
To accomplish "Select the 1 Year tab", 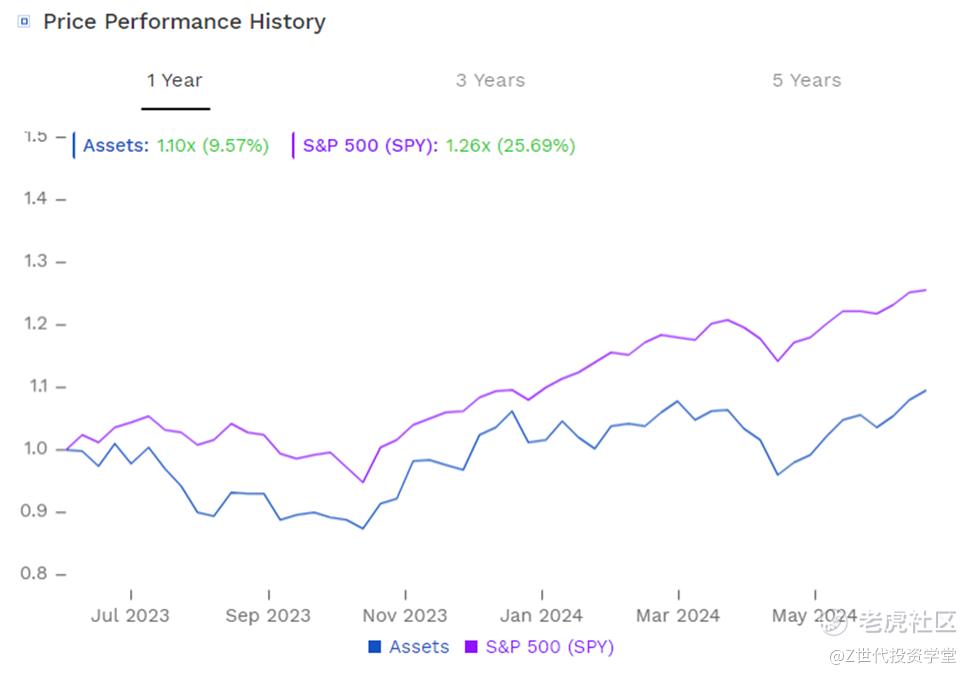I will pyautogui.click(x=175, y=81).
